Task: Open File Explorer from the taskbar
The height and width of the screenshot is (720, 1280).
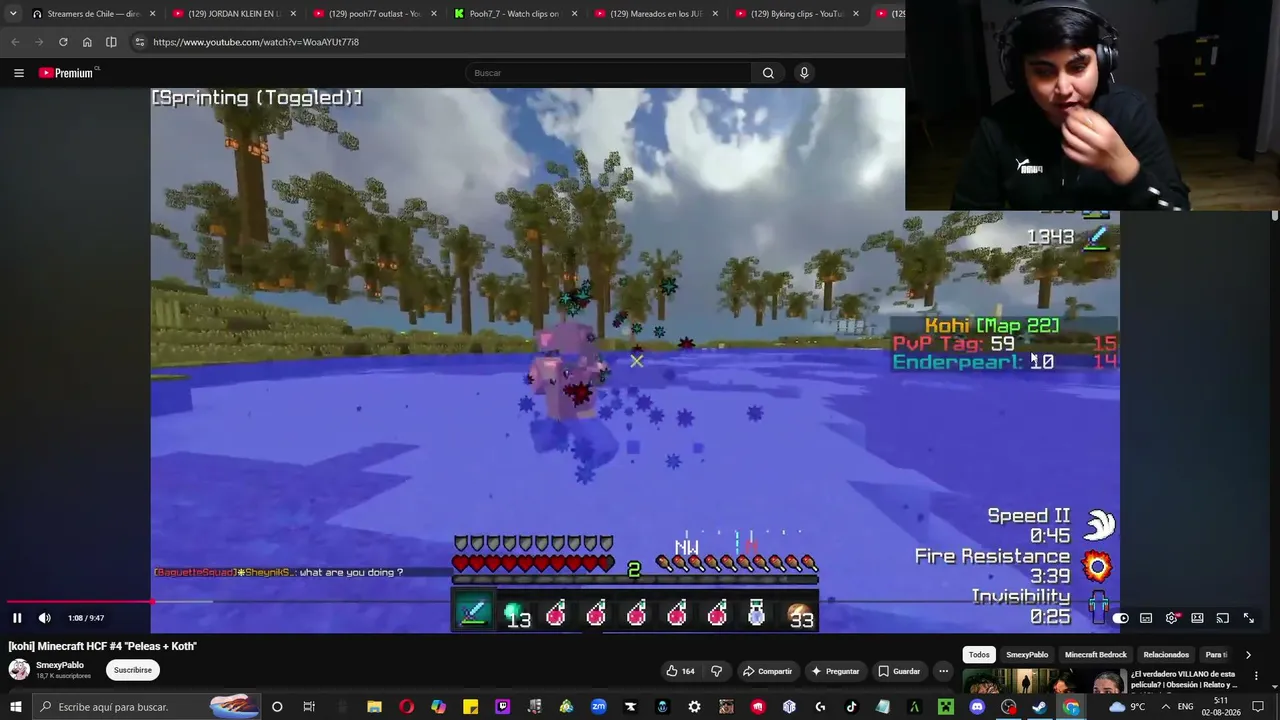Action: pyautogui.click(x=374, y=707)
